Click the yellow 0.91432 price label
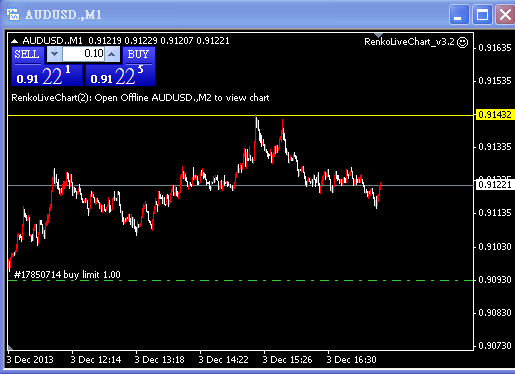 pyautogui.click(x=495, y=115)
